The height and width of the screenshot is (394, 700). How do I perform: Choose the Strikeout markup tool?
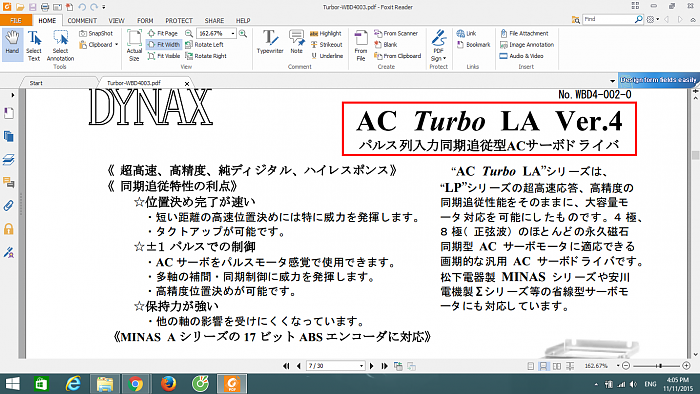click(326, 45)
